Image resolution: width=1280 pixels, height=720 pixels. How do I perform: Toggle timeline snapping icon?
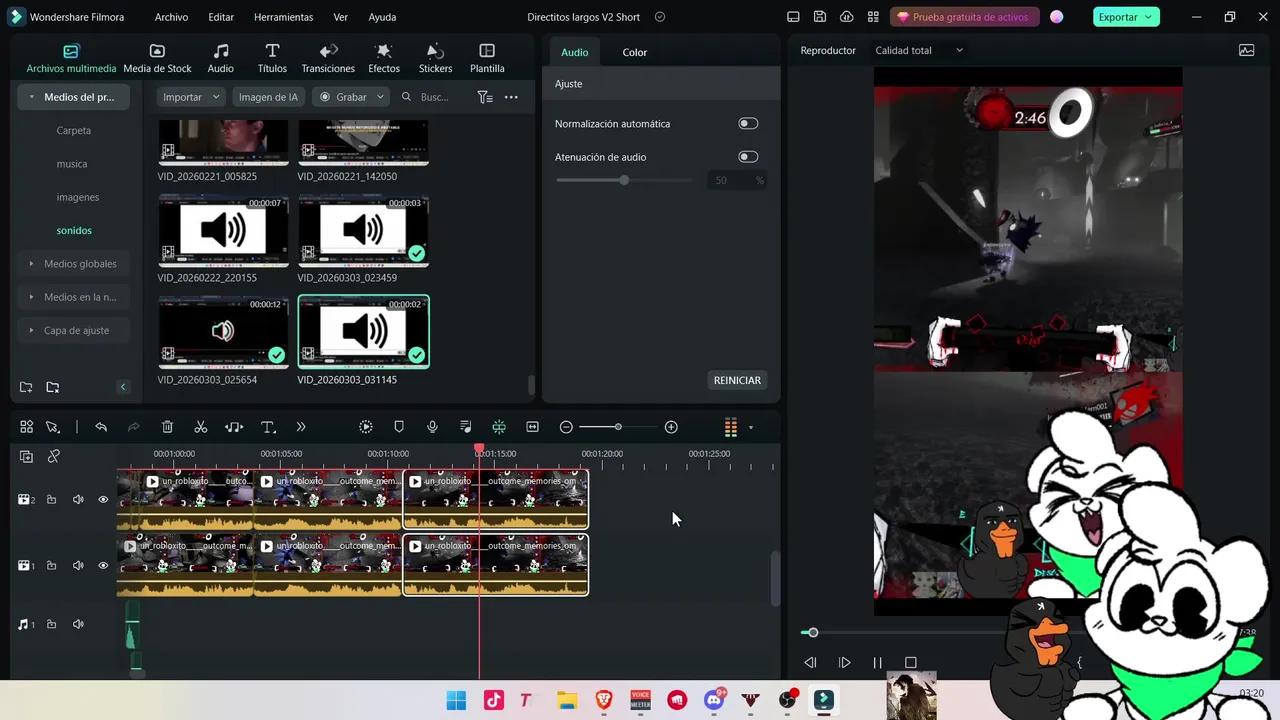(x=499, y=427)
